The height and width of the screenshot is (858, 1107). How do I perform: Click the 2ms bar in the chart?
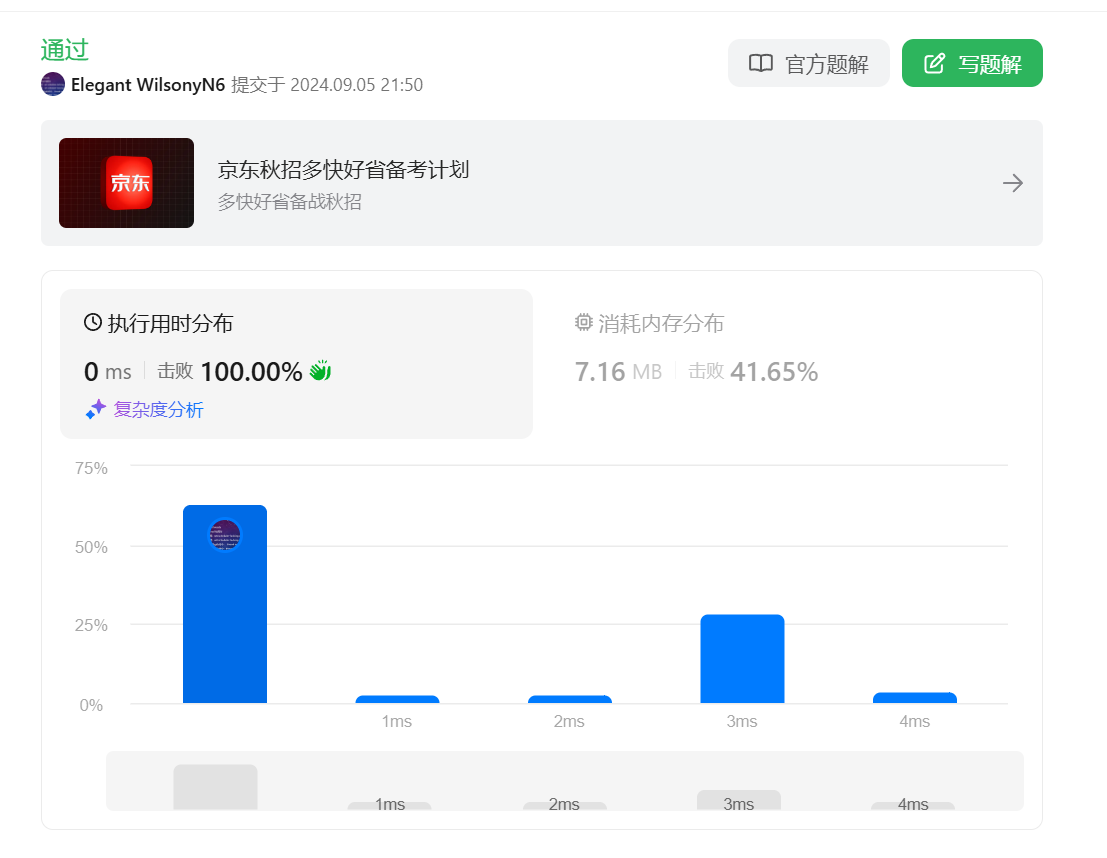point(570,699)
